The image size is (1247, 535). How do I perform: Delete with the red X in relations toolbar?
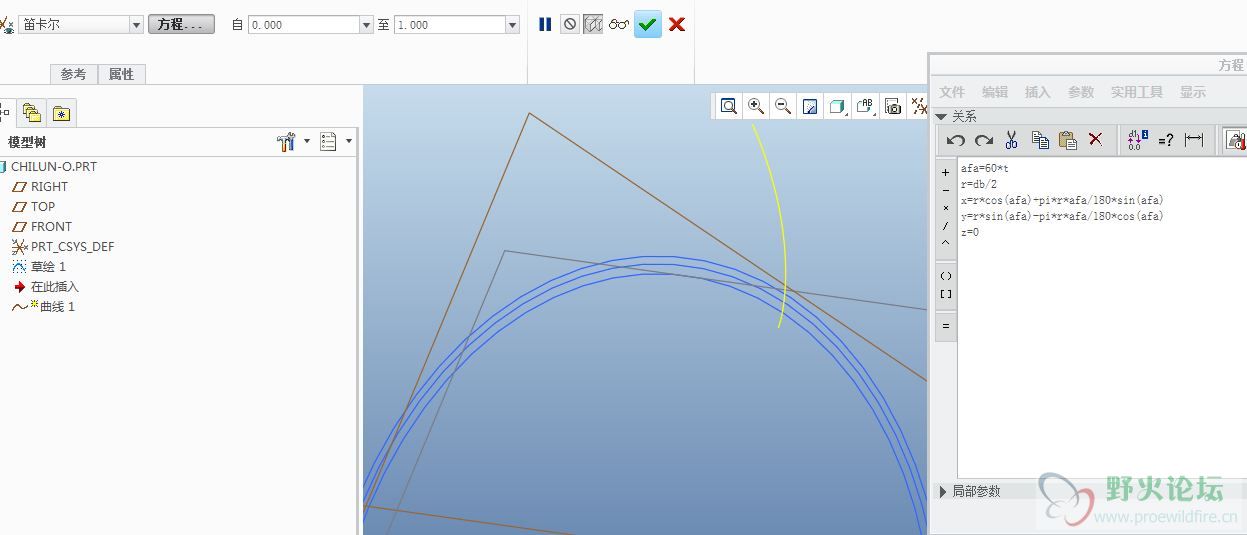[1095, 140]
